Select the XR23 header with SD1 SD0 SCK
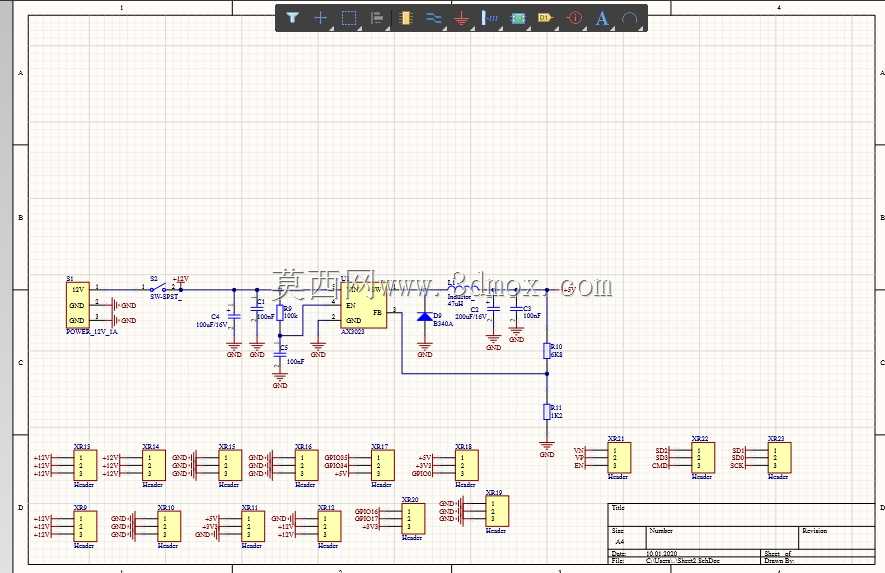The height and width of the screenshot is (573, 885). pos(779,457)
